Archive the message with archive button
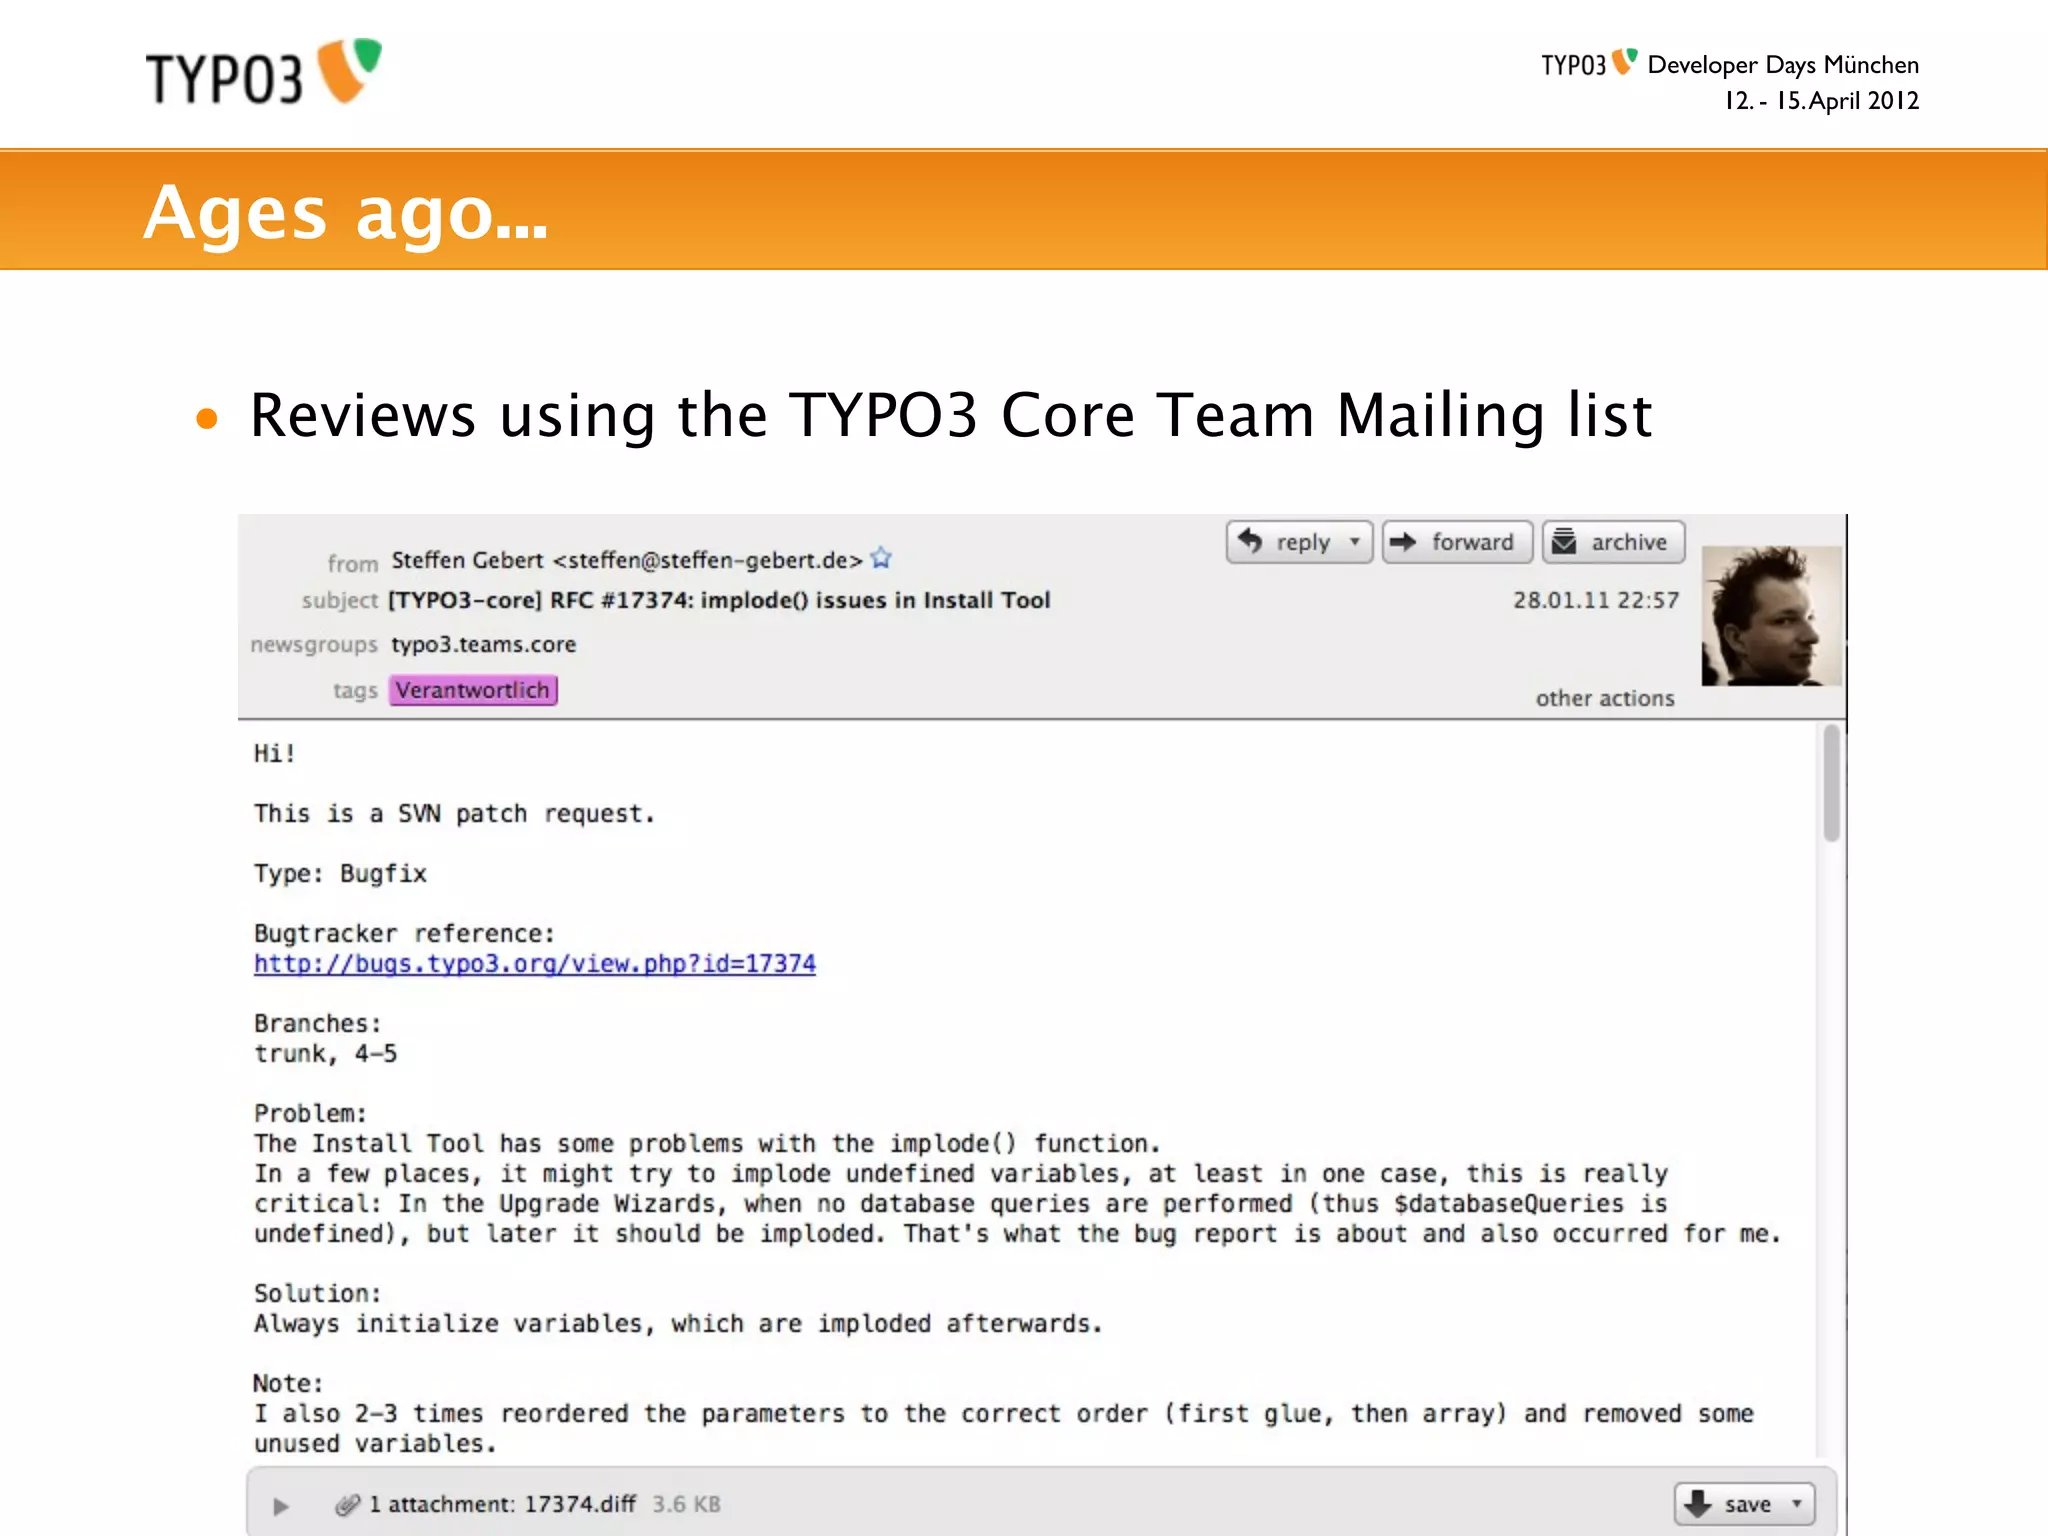This screenshot has height=1536, width=2048. [1613, 542]
